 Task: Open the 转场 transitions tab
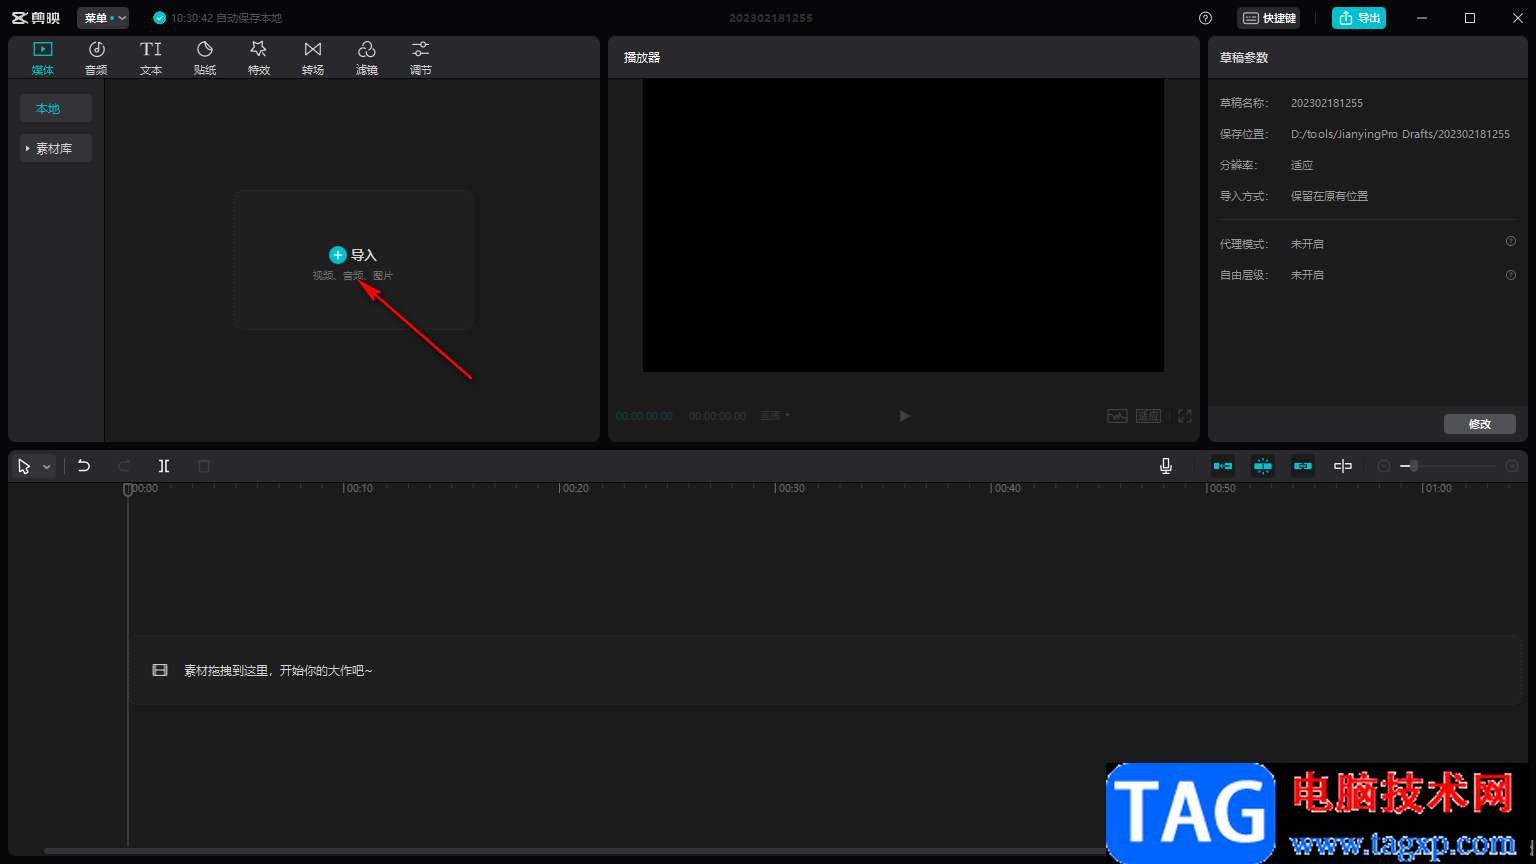[313, 58]
